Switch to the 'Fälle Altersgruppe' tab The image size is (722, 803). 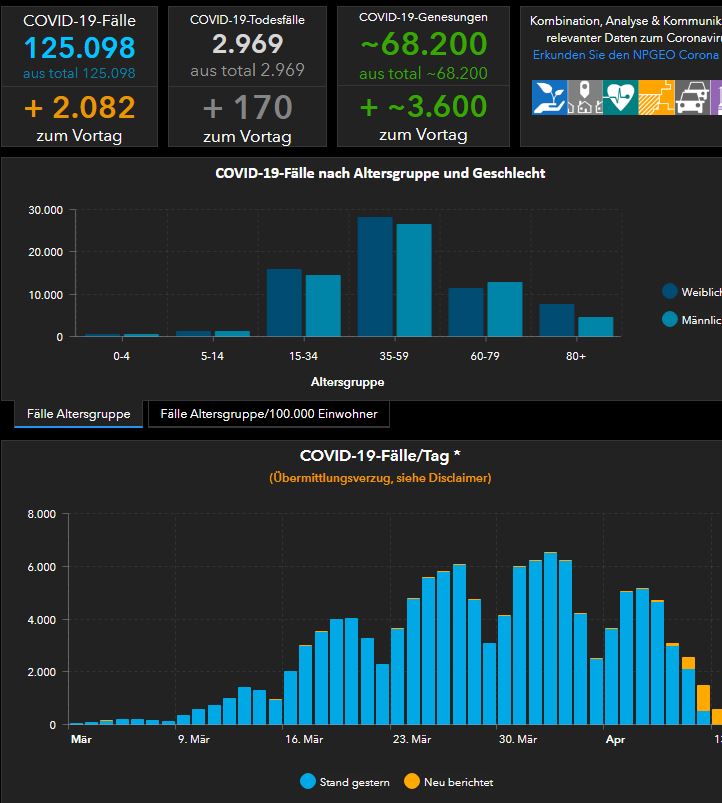78,414
